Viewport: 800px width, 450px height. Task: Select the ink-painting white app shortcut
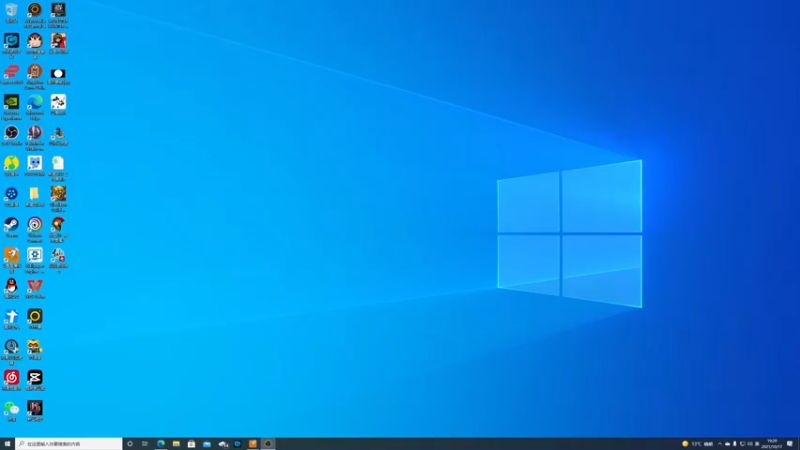tap(58, 104)
